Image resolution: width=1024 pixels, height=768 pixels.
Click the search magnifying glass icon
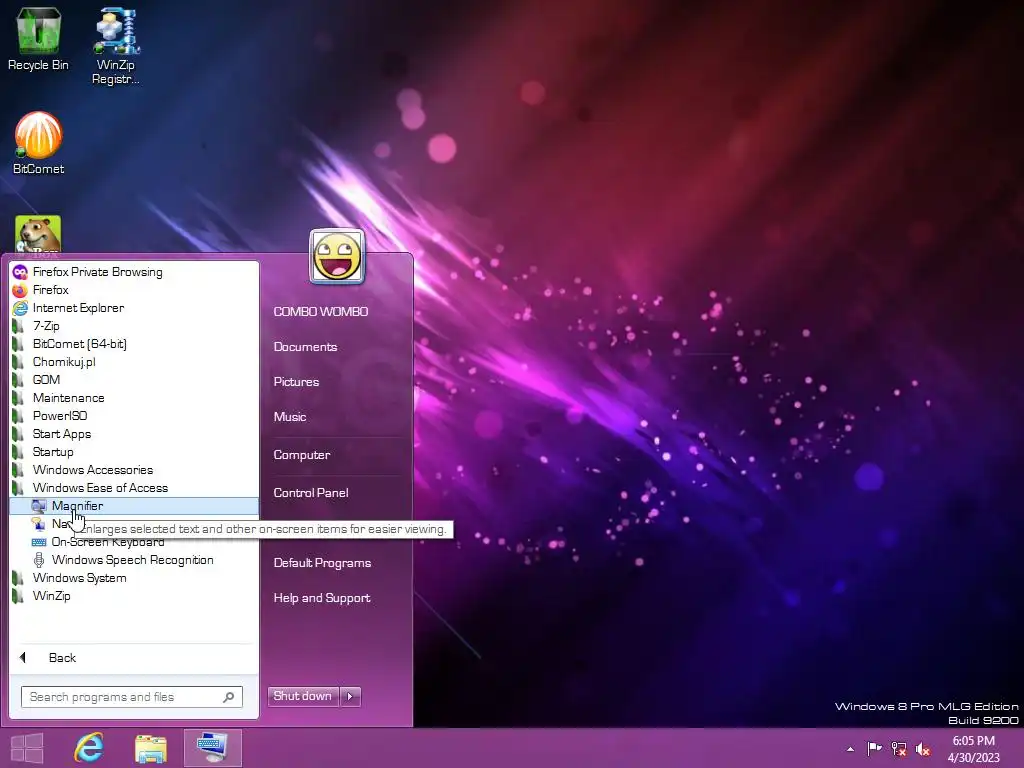point(229,697)
